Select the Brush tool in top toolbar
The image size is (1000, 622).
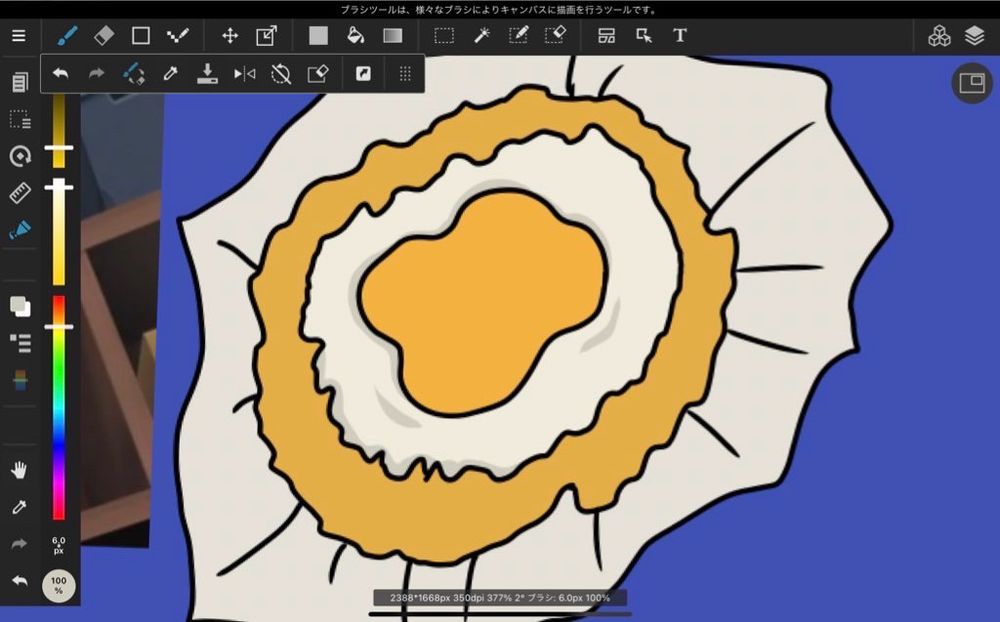coord(67,36)
